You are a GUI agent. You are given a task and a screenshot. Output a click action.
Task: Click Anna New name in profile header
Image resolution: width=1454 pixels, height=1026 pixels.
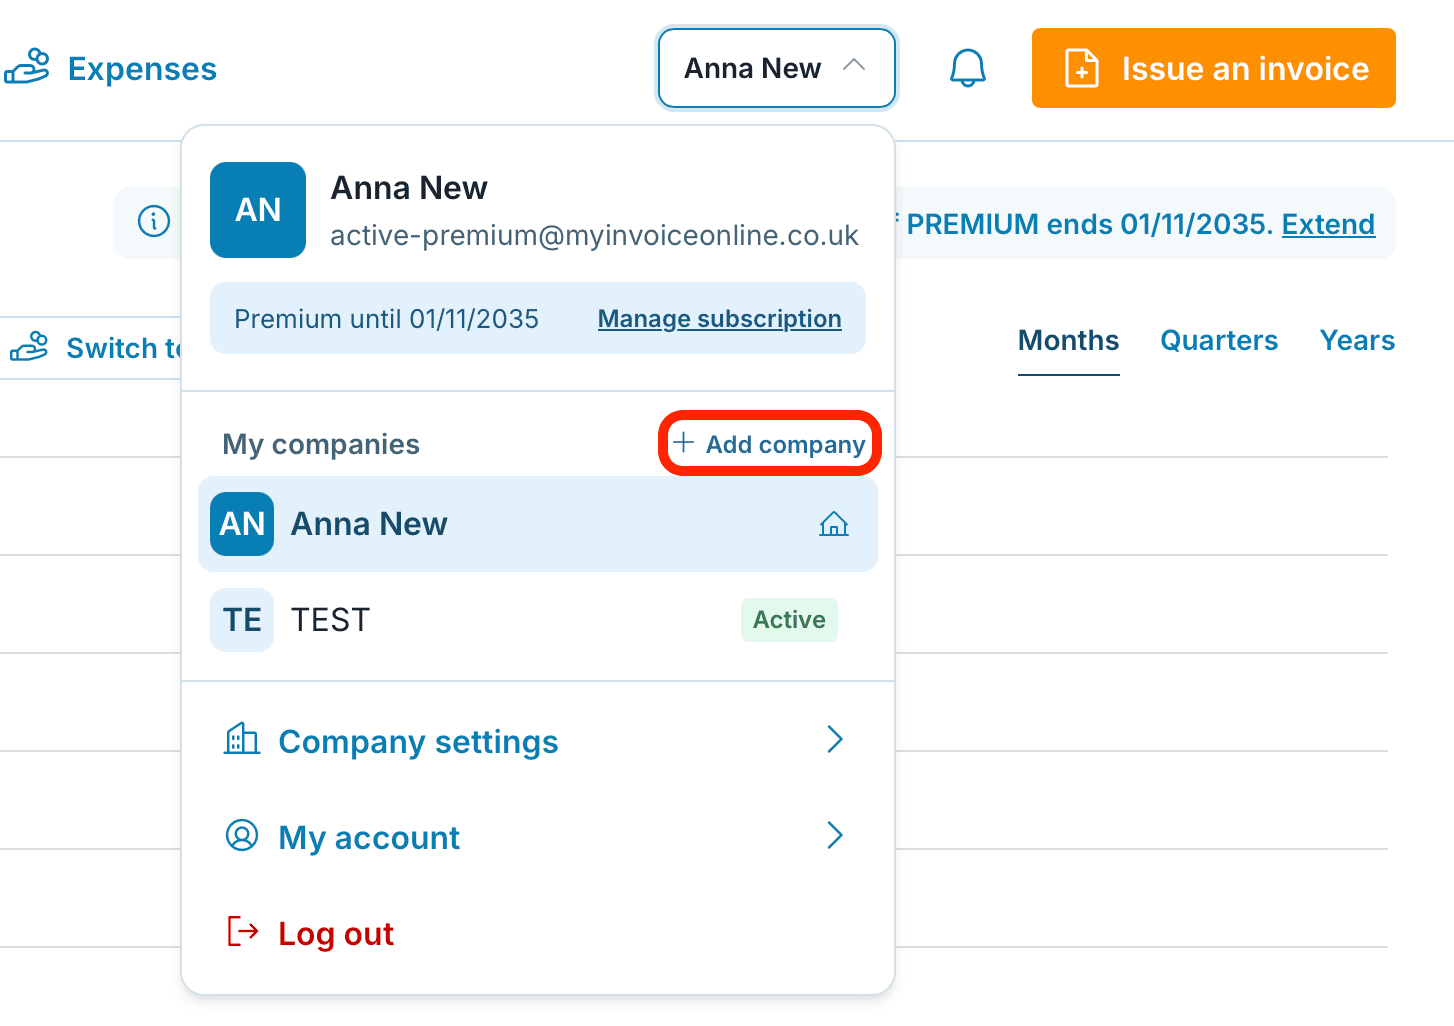(x=409, y=188)
